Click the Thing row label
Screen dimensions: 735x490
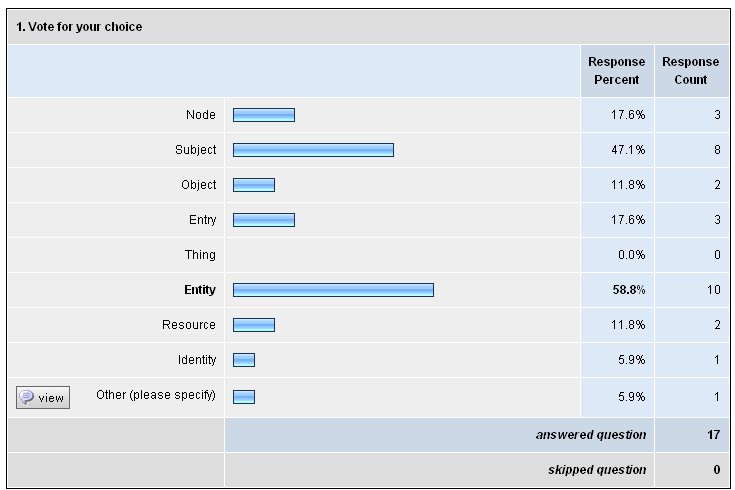pyautogui.click(x=200, y=255)
